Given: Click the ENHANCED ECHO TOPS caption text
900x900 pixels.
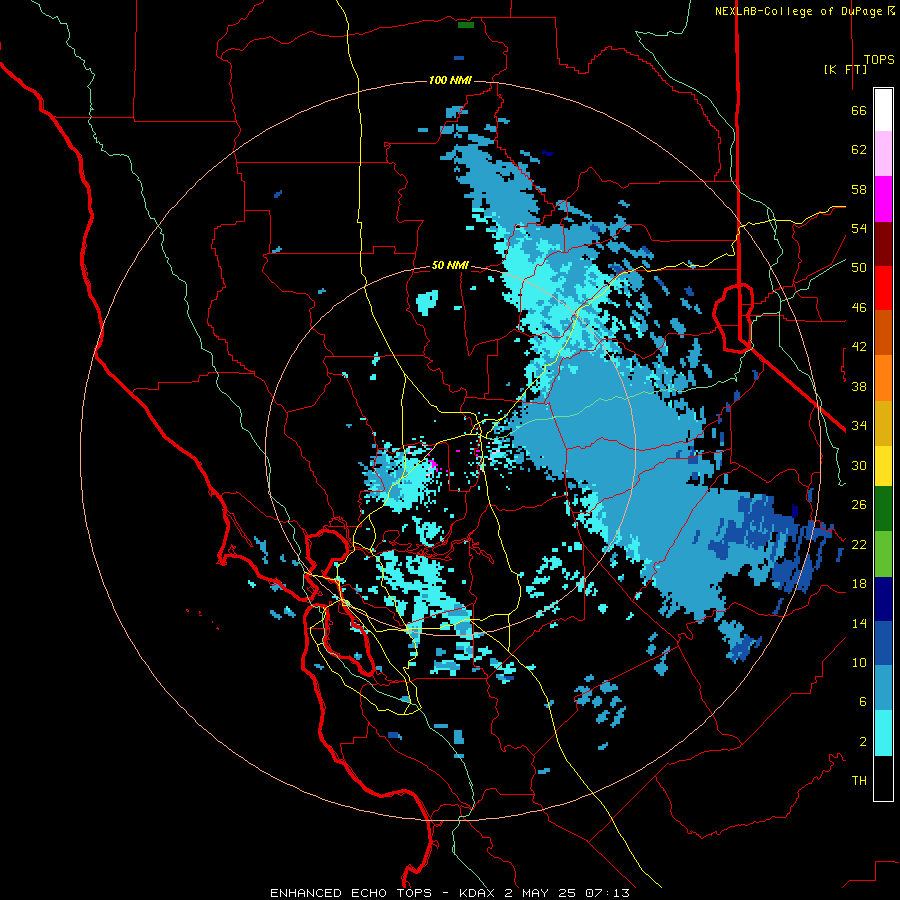Looking at the screenshot, I should 351,893.
